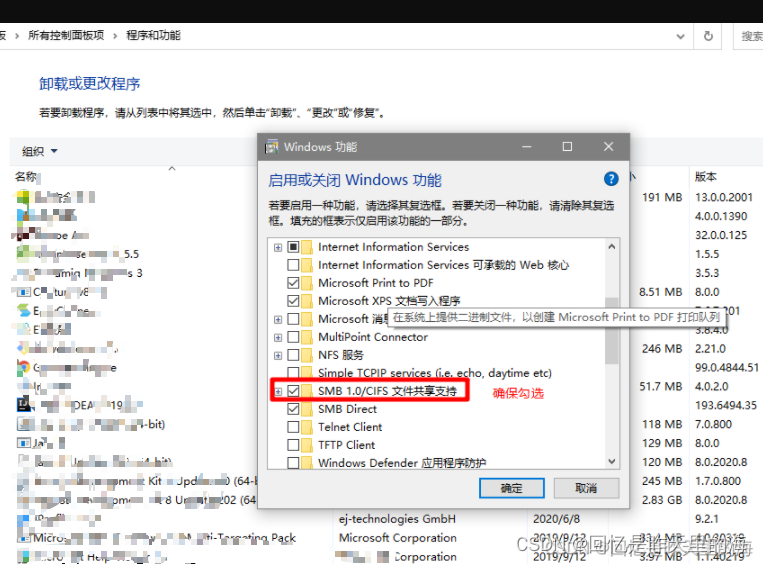Enable the Telnet Client checkbox
763x564 pixels.
point(293,427)
